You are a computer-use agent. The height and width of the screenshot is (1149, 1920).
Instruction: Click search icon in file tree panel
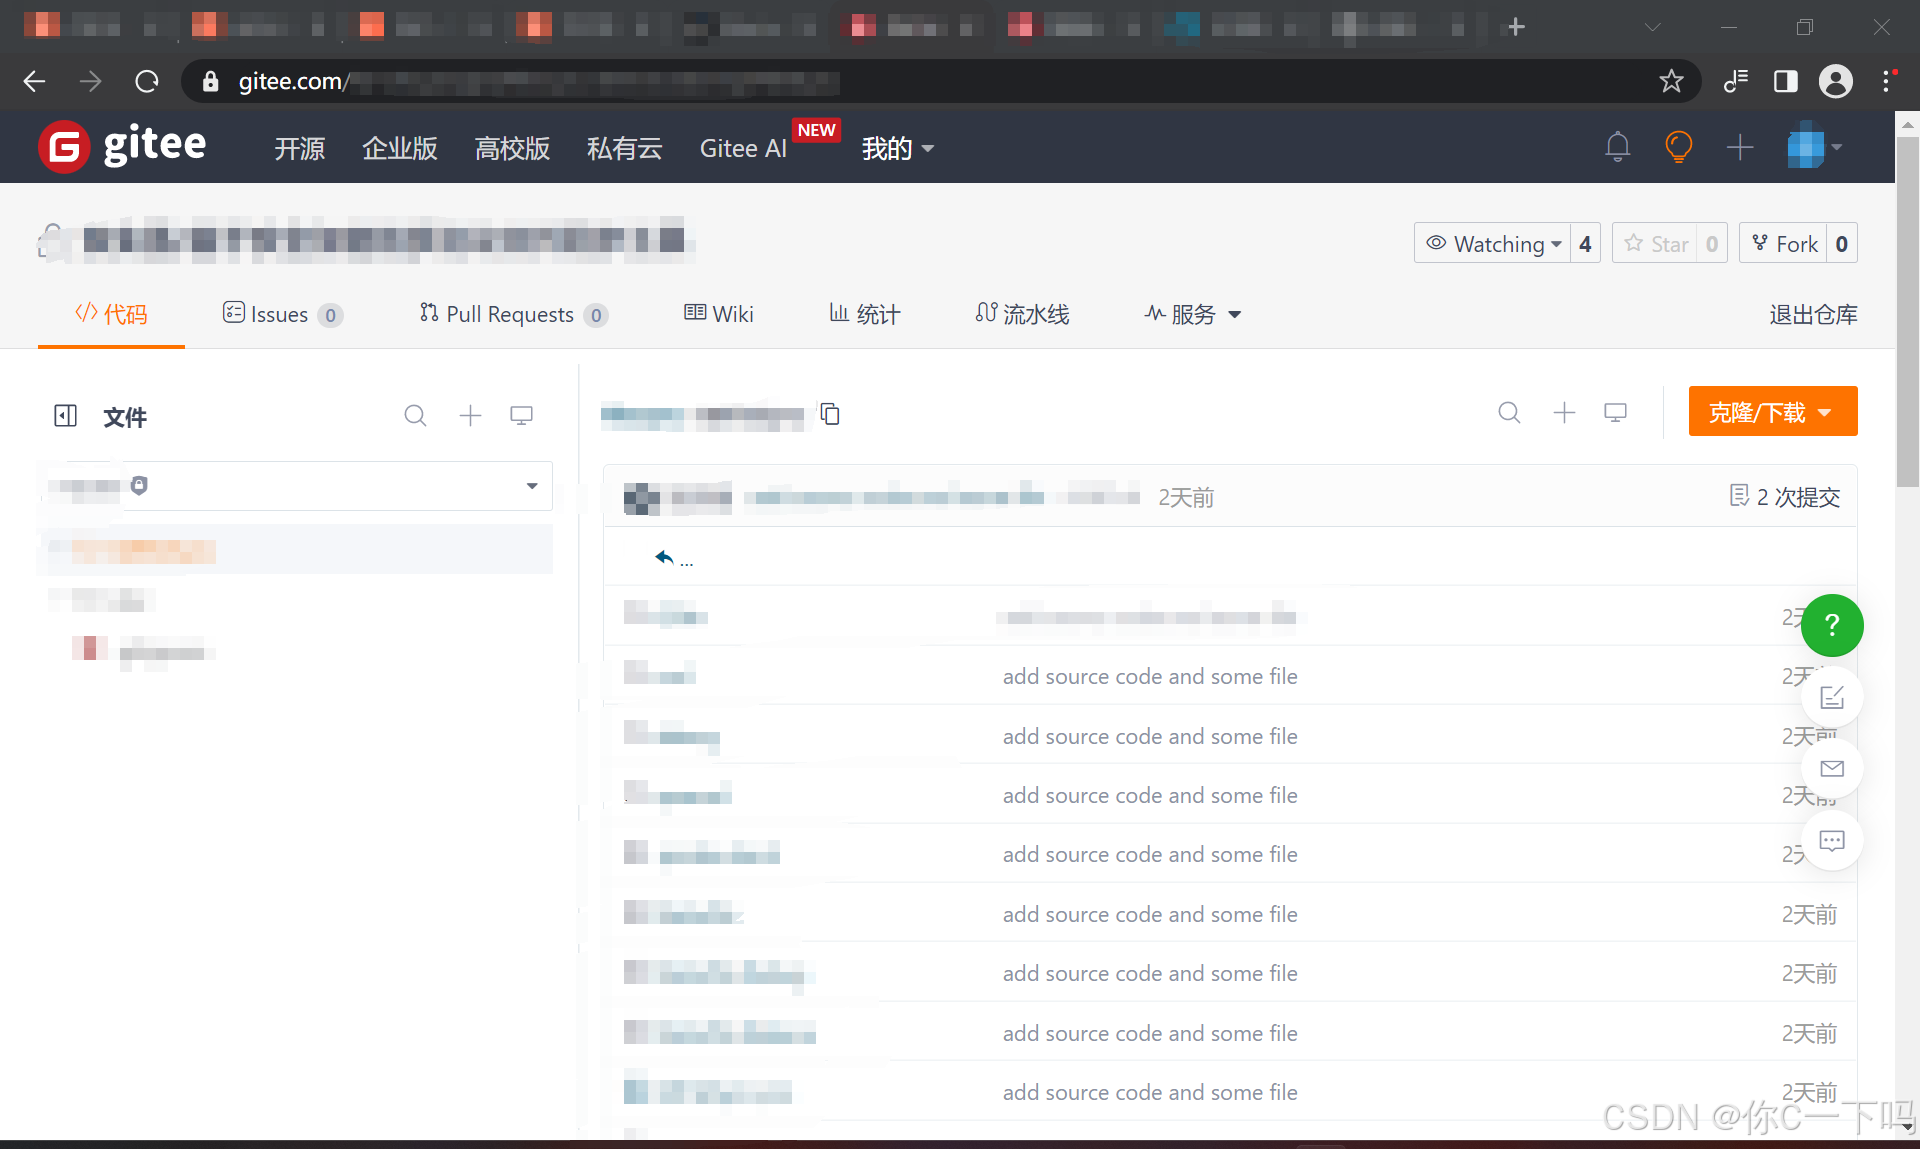point(415,416)
